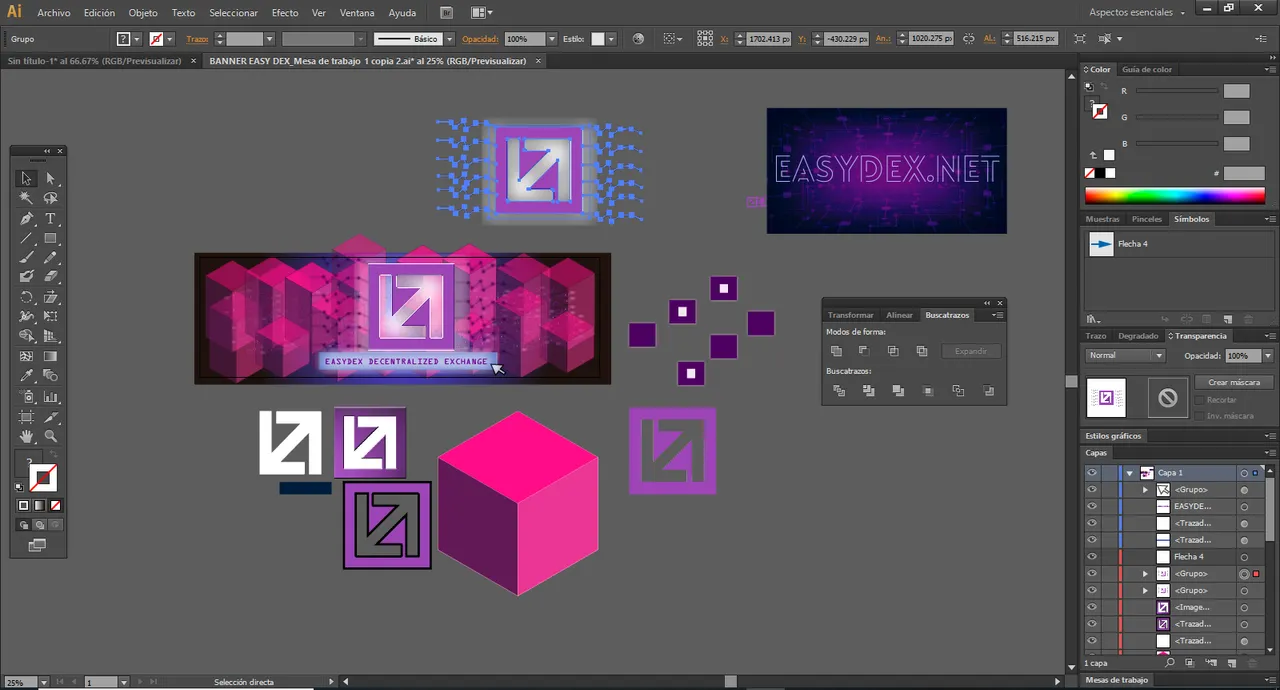Open the control bar opacity 100% dropdown
Image resolution: width=1280 pixels, height=690 pixels.
pyautogui.click(x=552, y=39)
